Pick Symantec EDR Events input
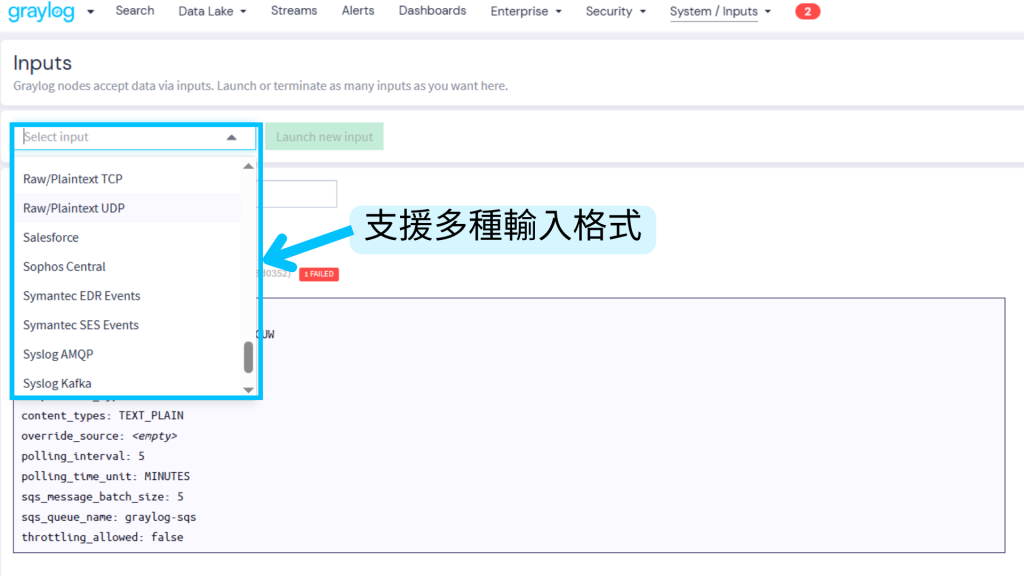 pyautogui.click(x=128, y=296)
